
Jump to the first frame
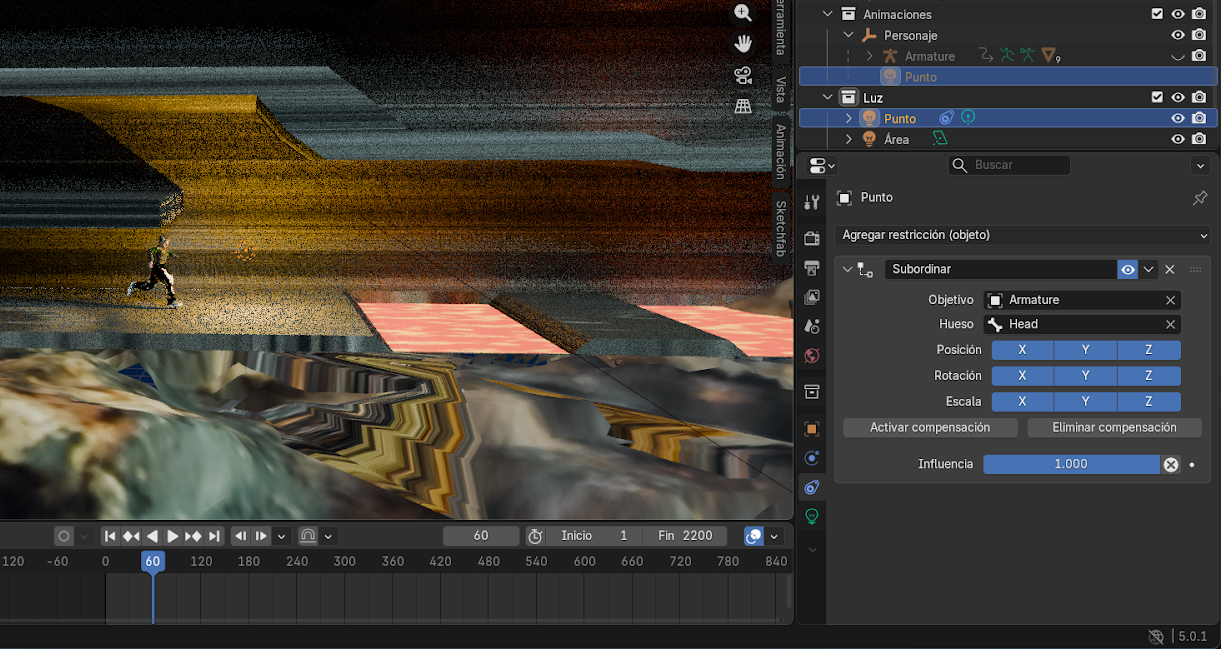tap(111, 536)
